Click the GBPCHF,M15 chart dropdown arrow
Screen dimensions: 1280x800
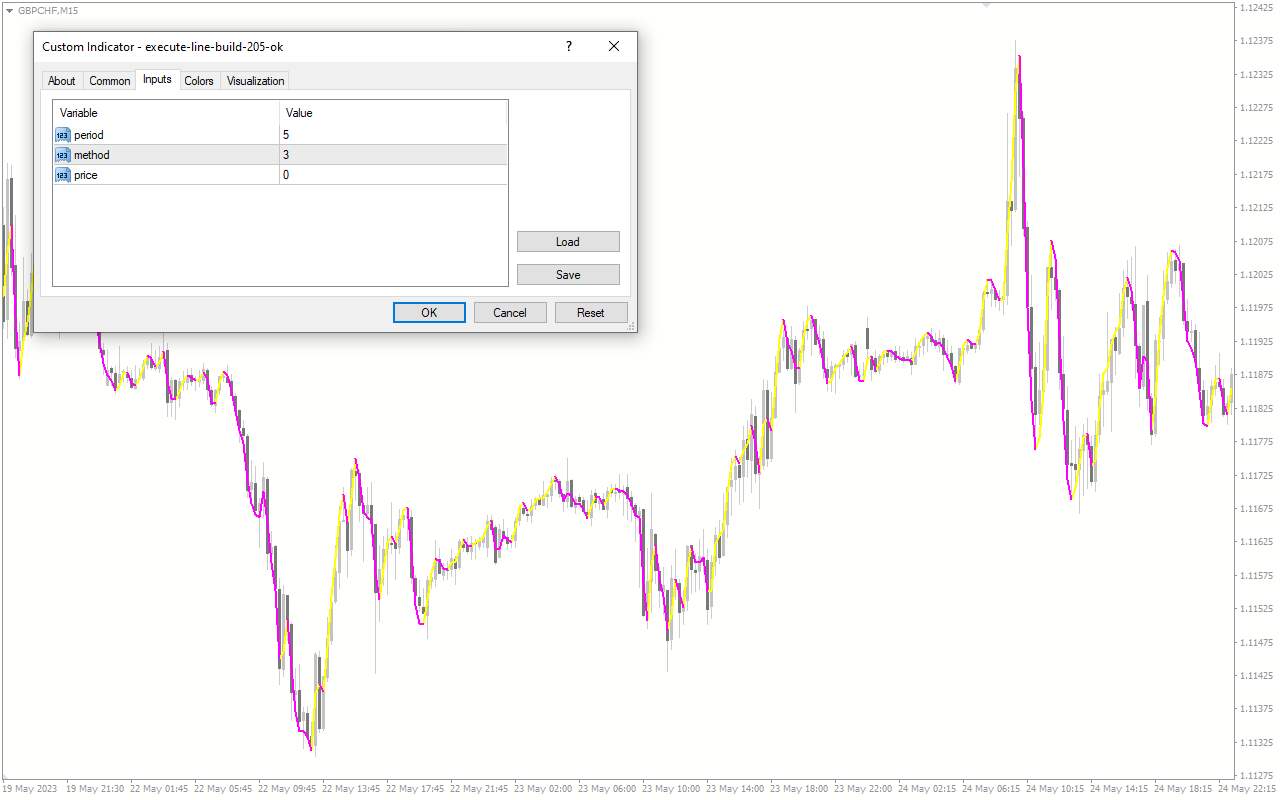9,10
